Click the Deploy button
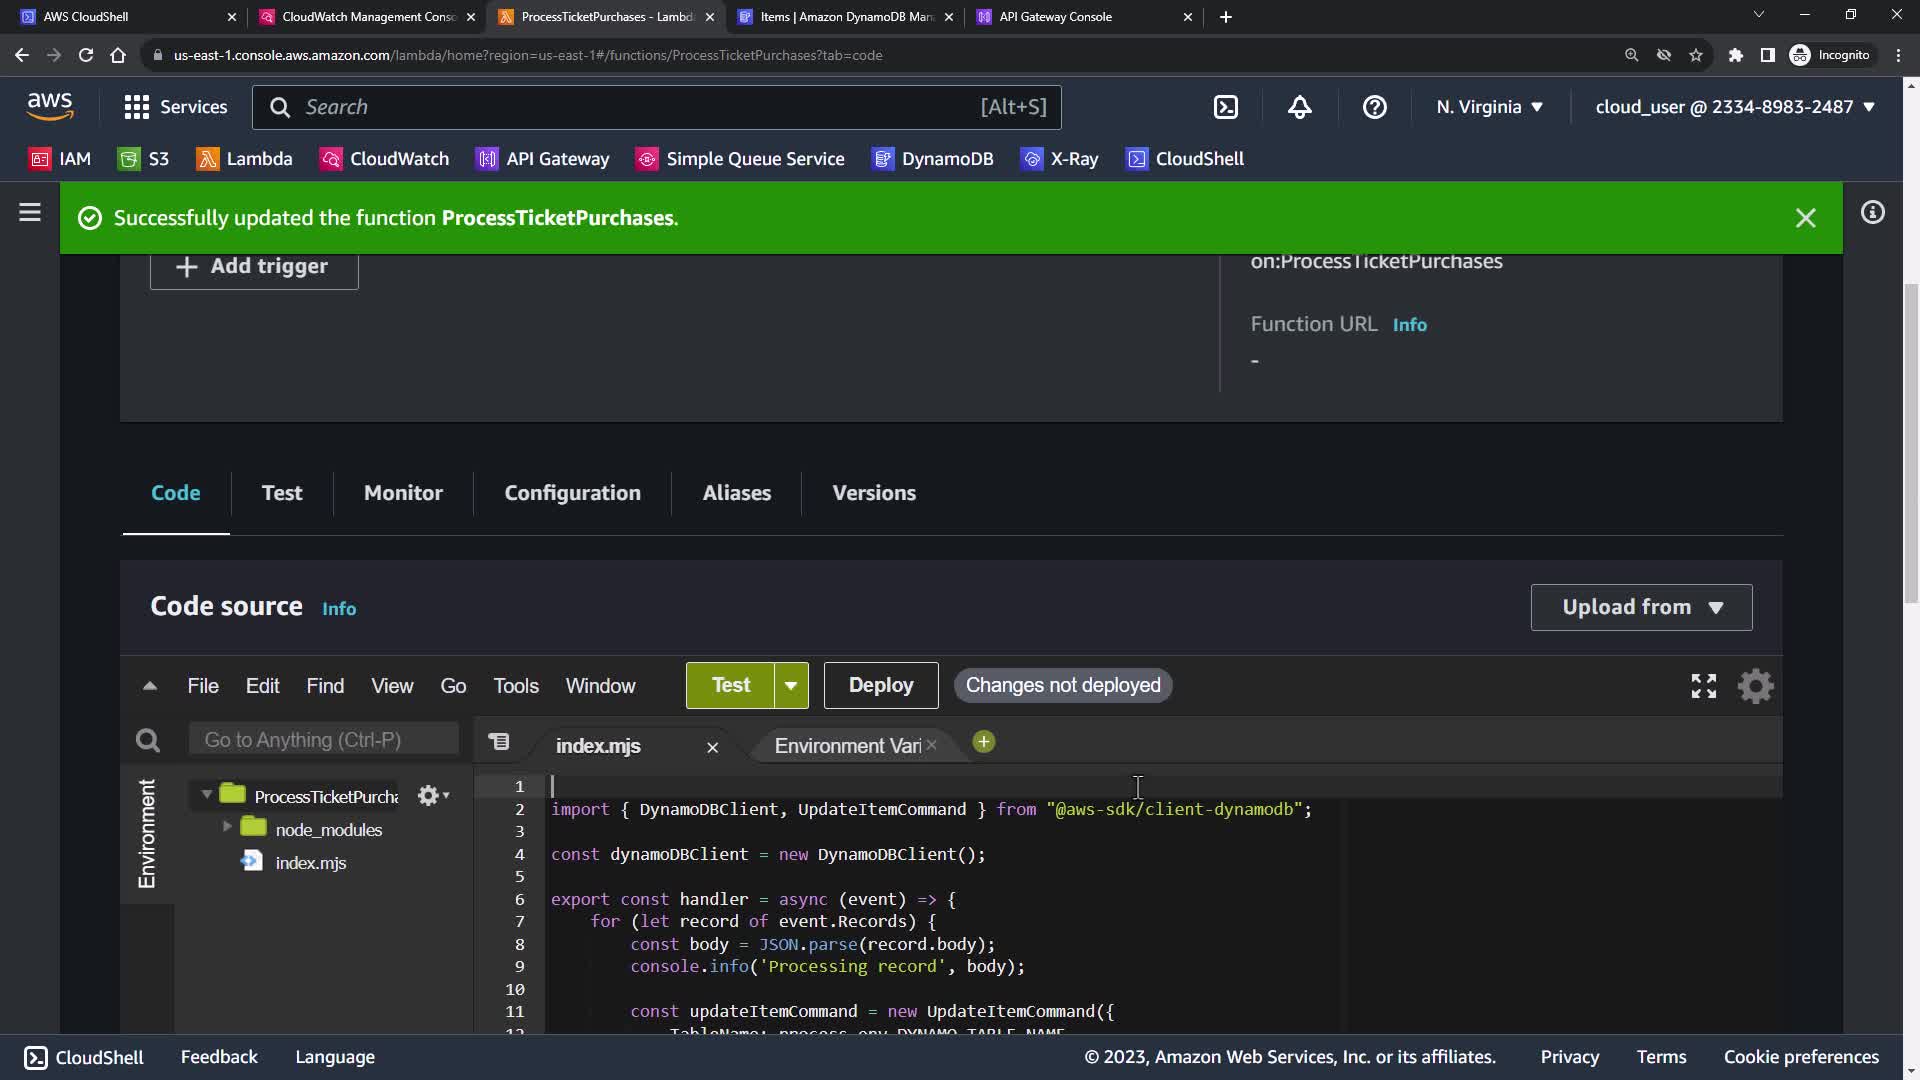The height and width of the screenshot is (1080, 1920). [x=880, y=686]
